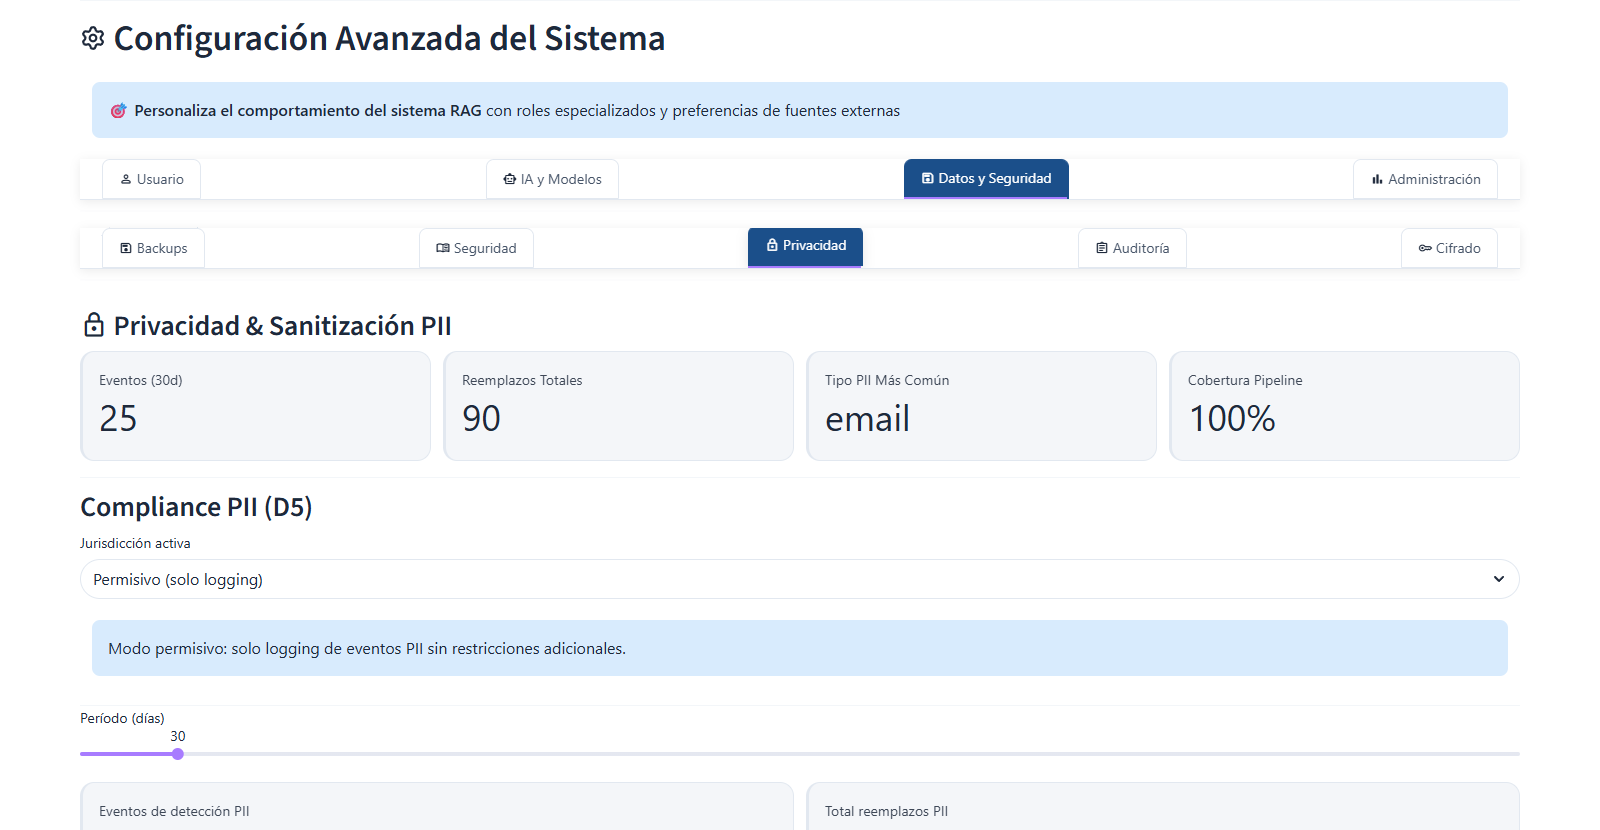Click the target icon in the info banner

point(118,110)
